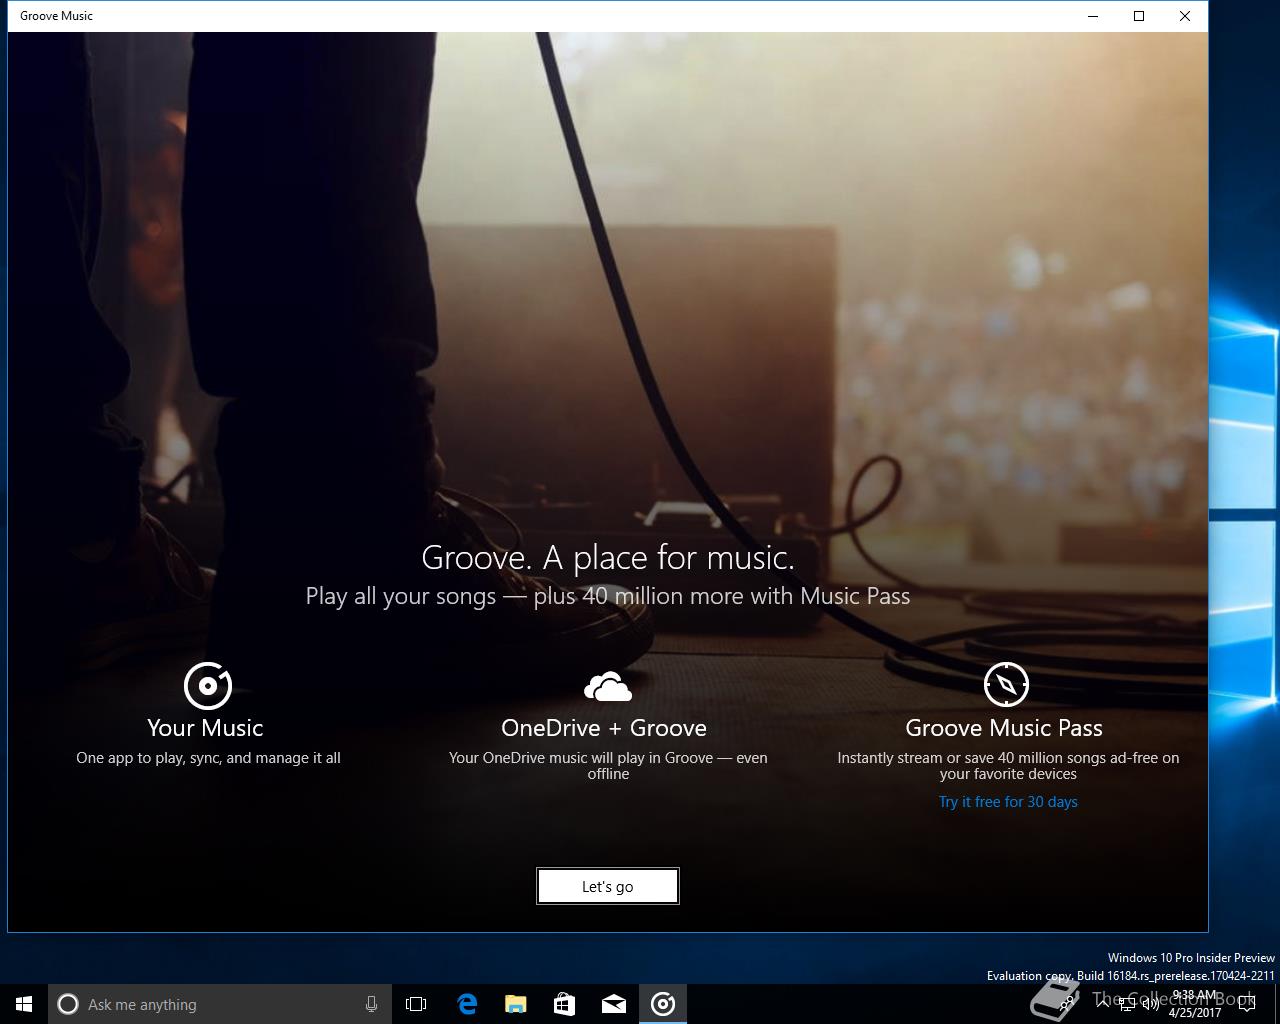1280x1024 pixels.
Task: Click the Your Music disc icon
Action: point(208,686)
